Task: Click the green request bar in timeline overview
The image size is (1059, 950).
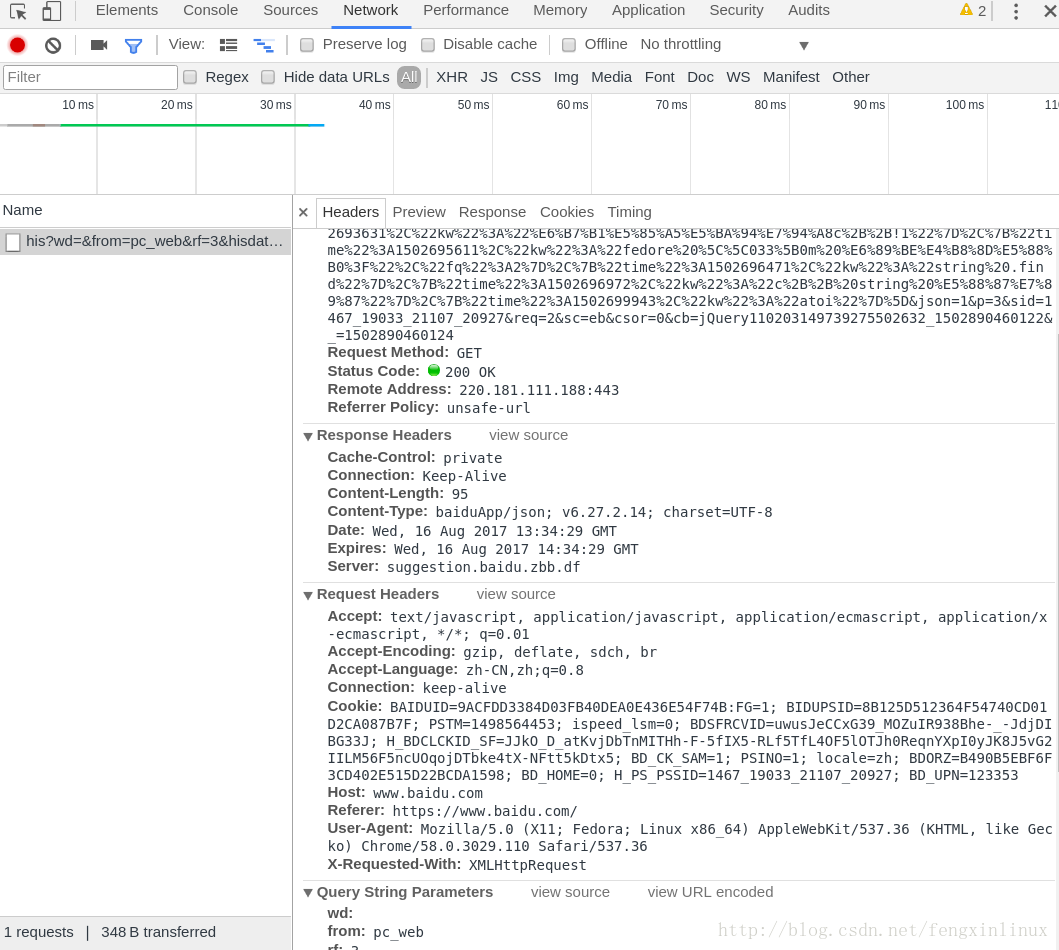Action: pyautogui.click(x=184, y=125)
